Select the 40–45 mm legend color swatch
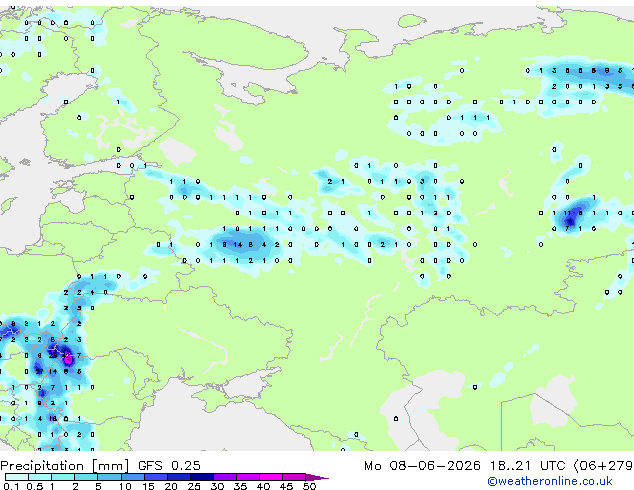 [x=271, y=477]
